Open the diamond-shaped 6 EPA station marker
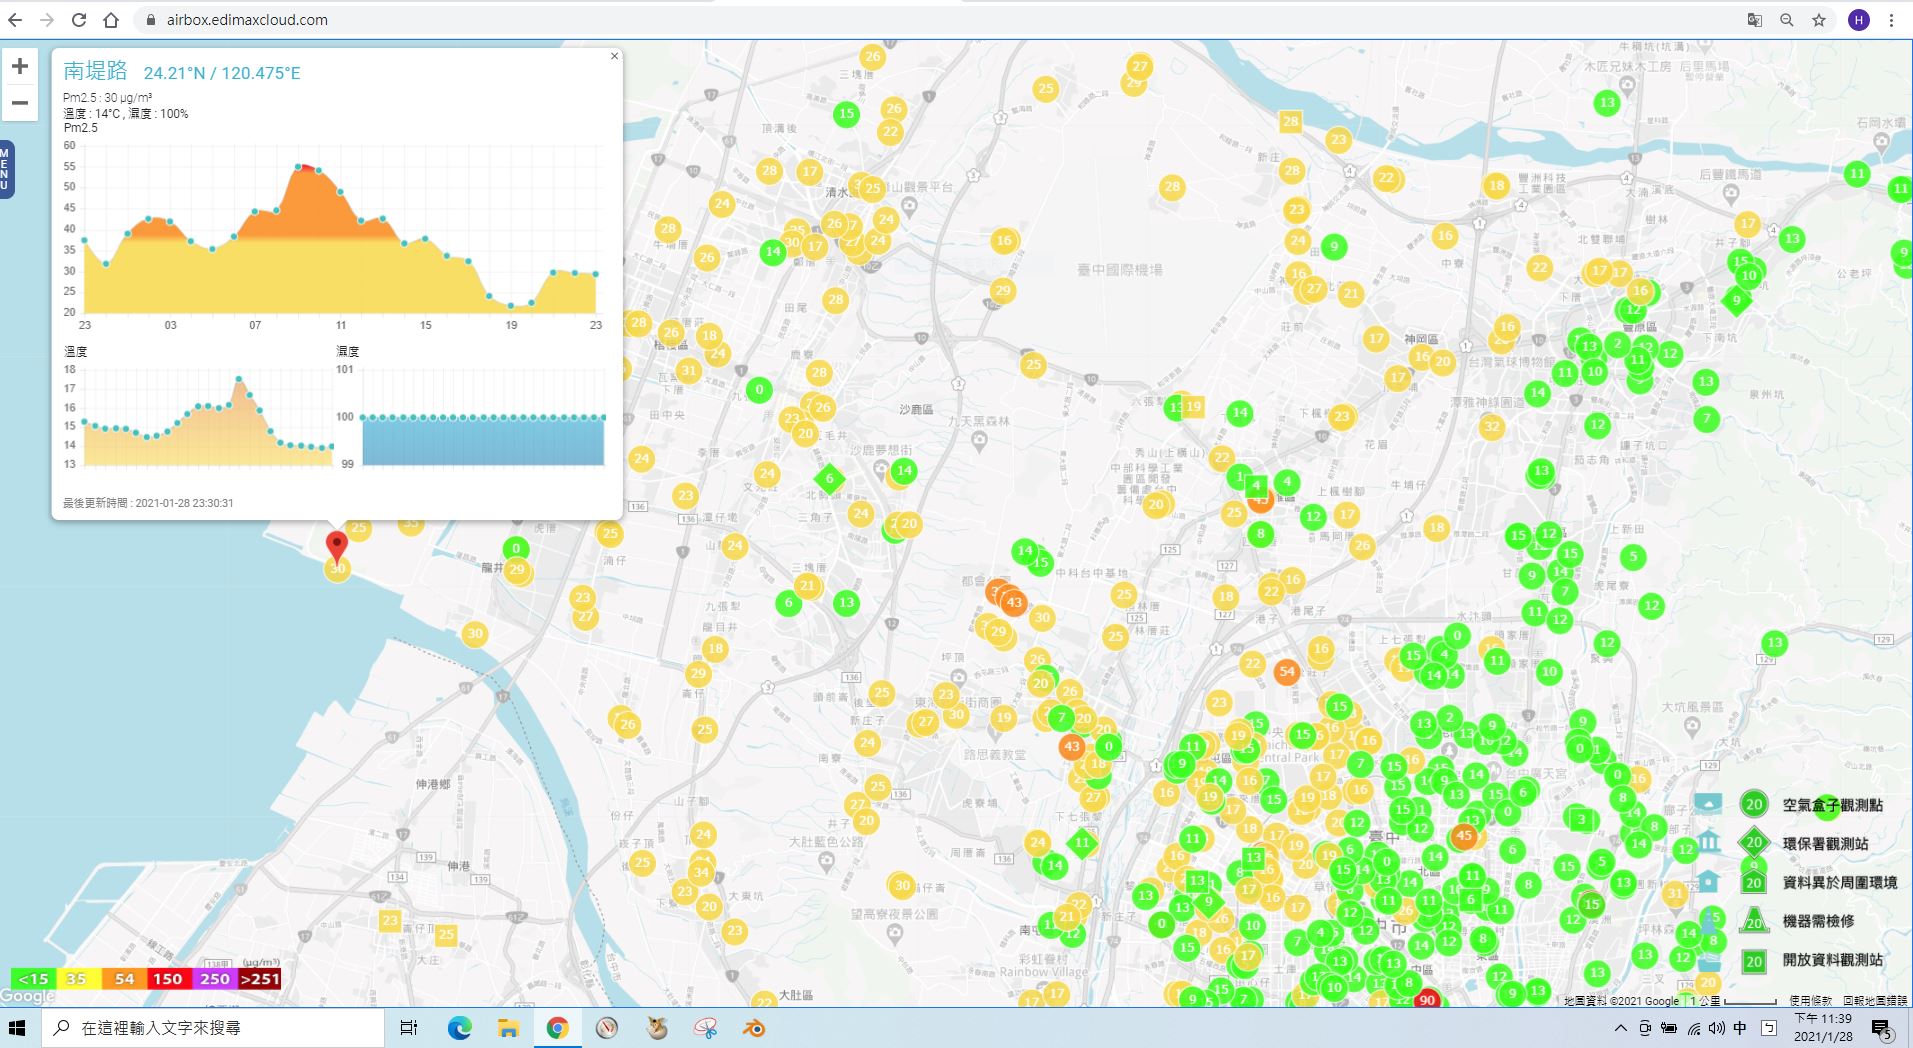1913x1048 pixels. tap(829, 479)
